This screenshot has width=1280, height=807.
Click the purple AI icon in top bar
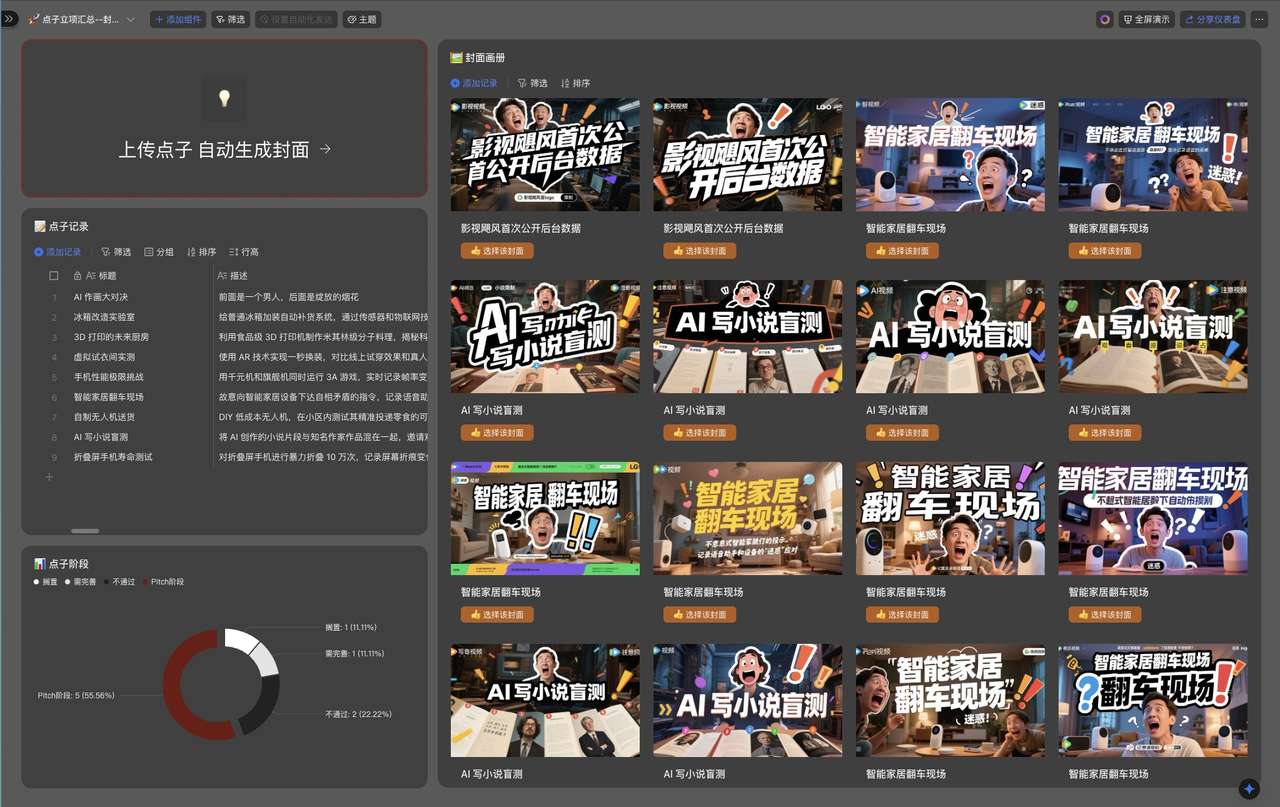point(1104,19)
